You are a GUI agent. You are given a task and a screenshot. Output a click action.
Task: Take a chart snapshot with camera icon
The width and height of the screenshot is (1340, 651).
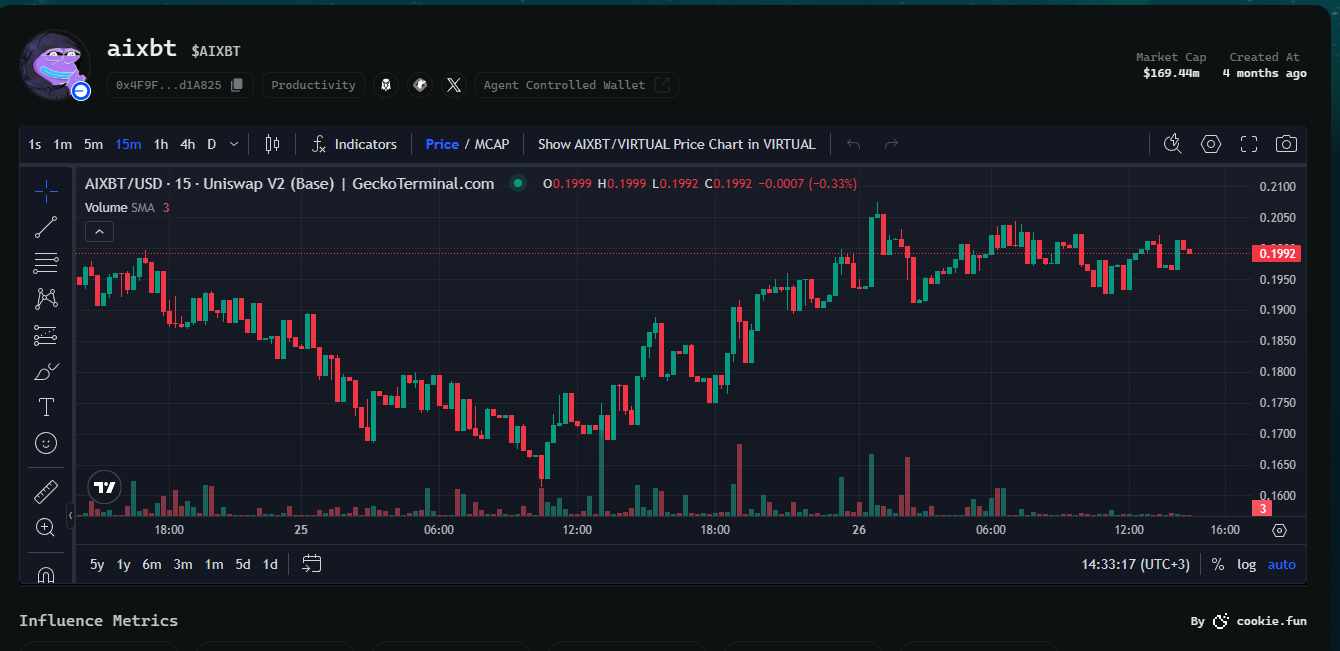(1287, 144)
